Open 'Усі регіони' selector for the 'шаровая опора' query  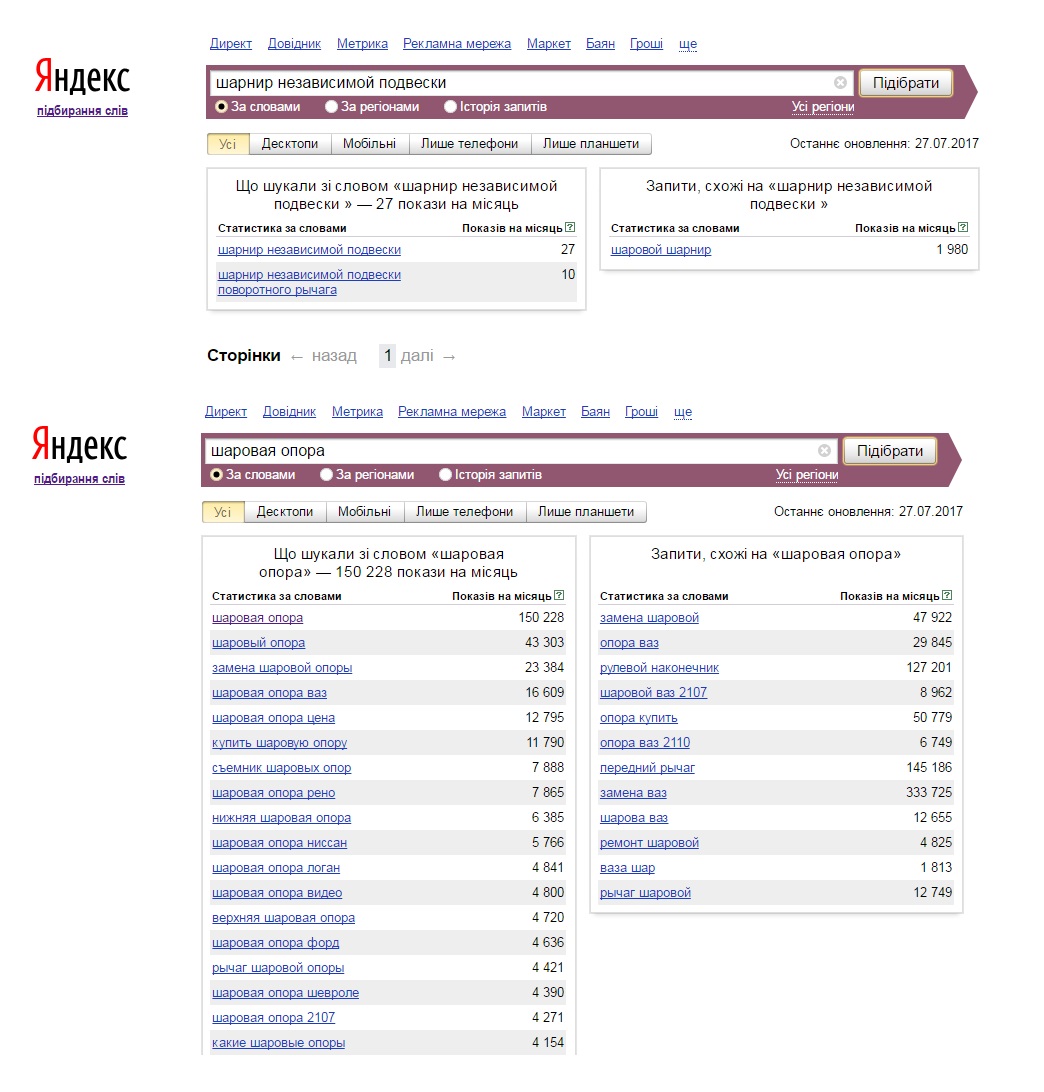pyautogui.click(x=807, y=475)
